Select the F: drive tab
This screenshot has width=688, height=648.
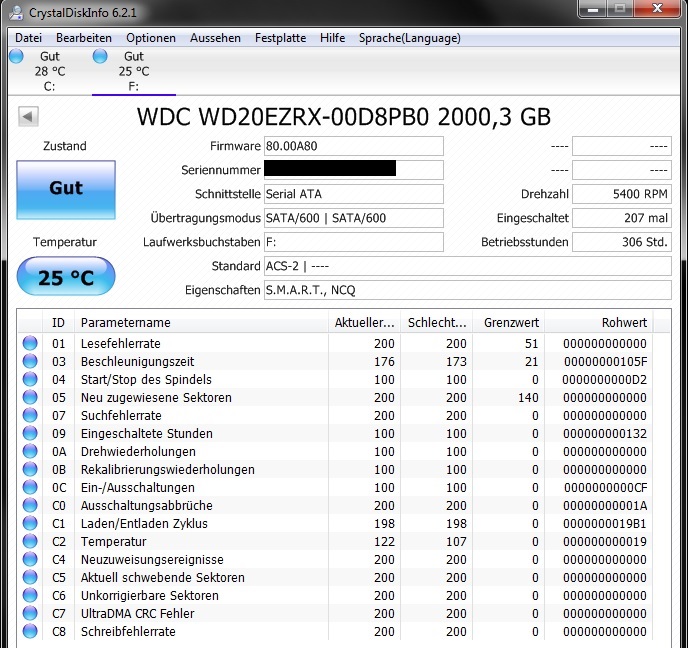pos(134,71)
